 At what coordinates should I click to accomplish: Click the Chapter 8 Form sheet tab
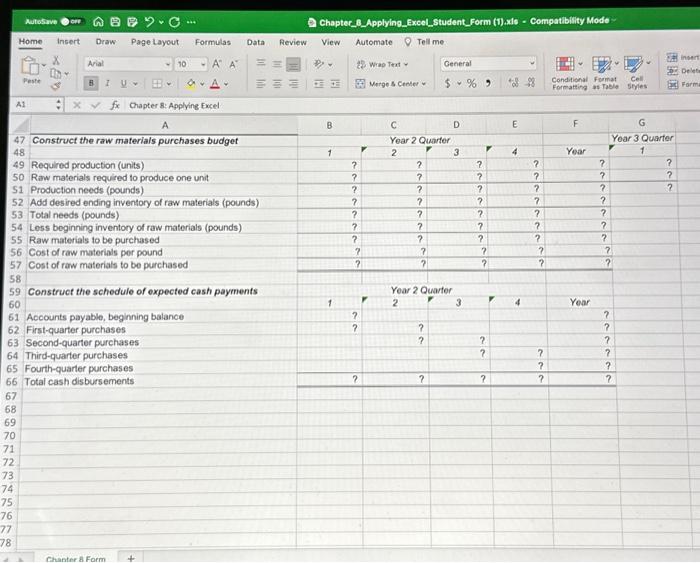[75, 559]
